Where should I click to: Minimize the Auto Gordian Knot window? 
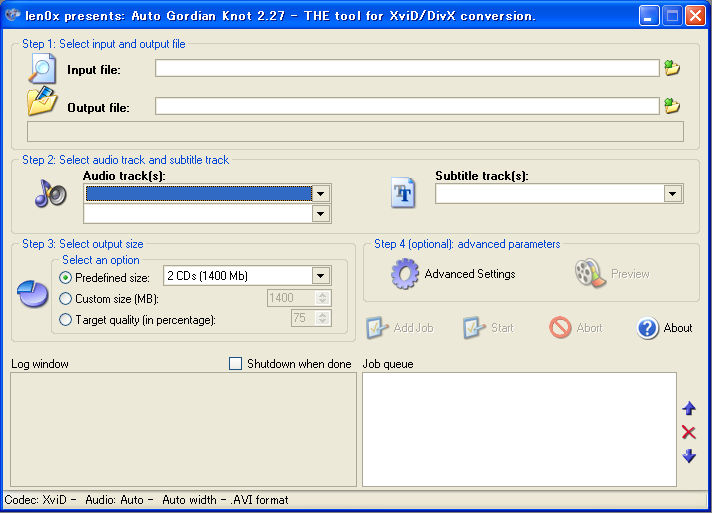click(648, 16)
